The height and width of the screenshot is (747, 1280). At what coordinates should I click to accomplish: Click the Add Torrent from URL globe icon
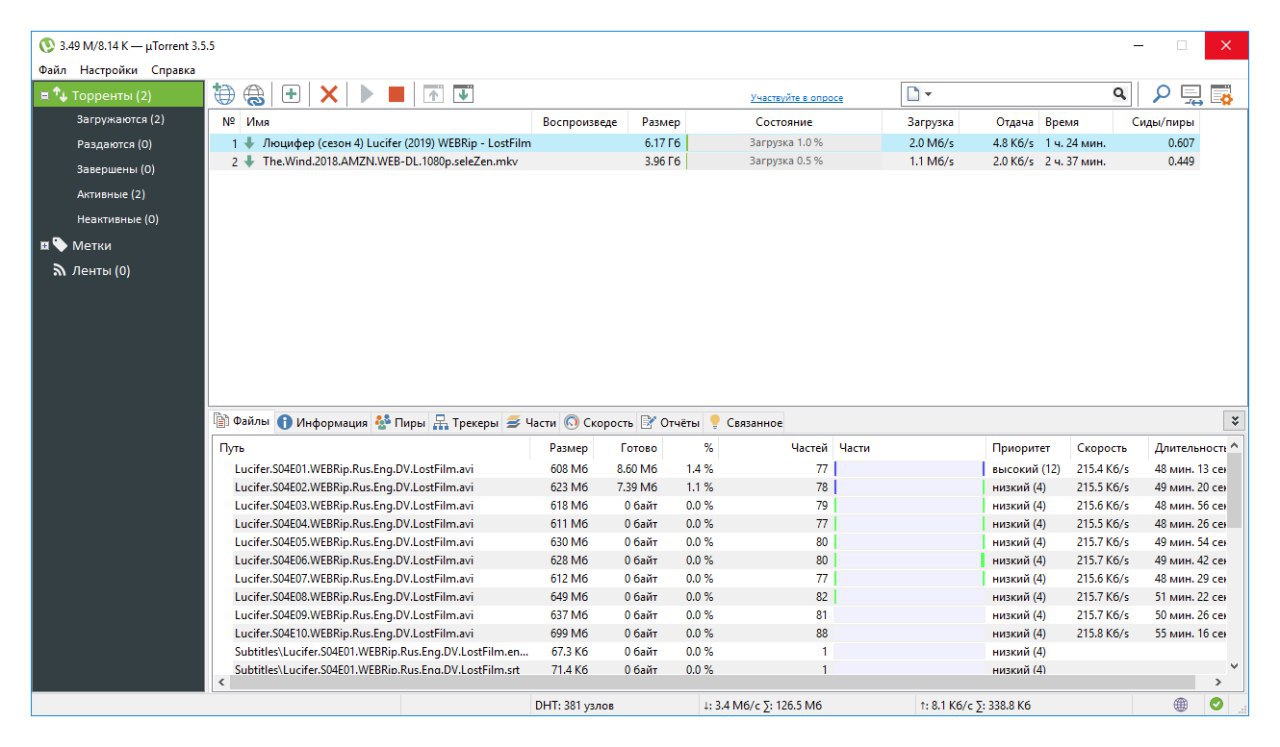pos(223,94)
